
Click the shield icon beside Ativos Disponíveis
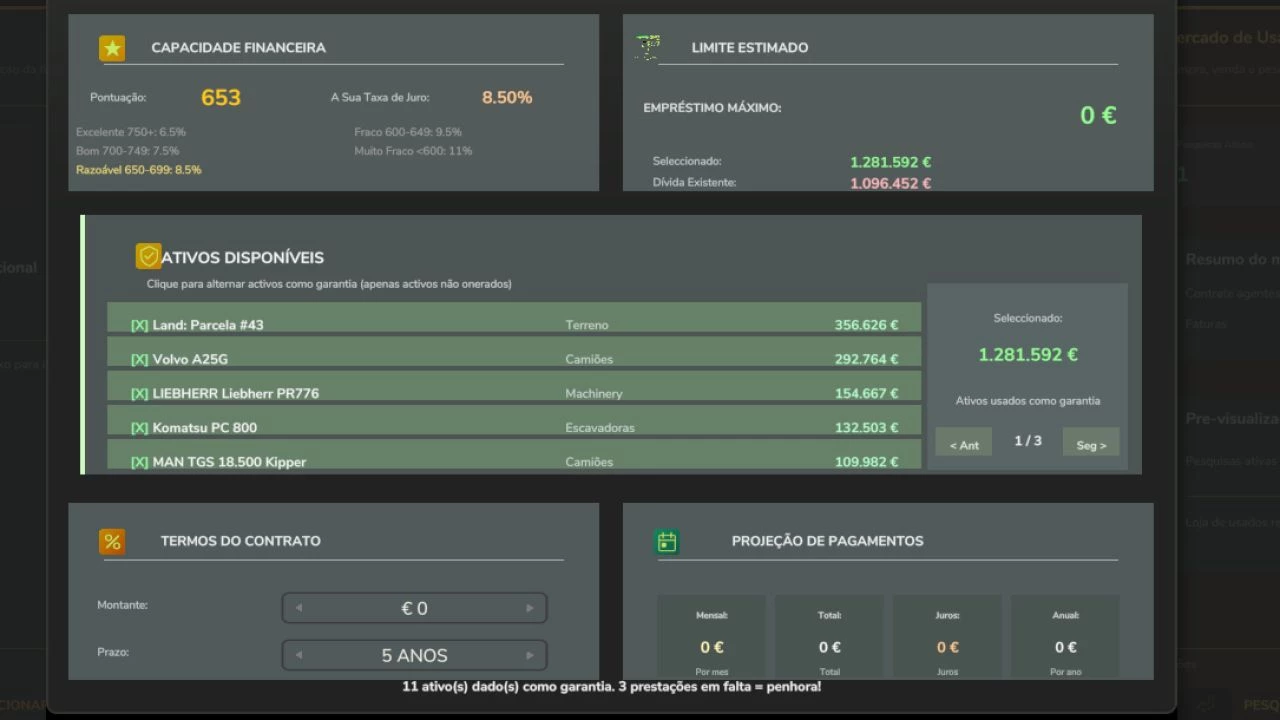[x=148, y=257]
